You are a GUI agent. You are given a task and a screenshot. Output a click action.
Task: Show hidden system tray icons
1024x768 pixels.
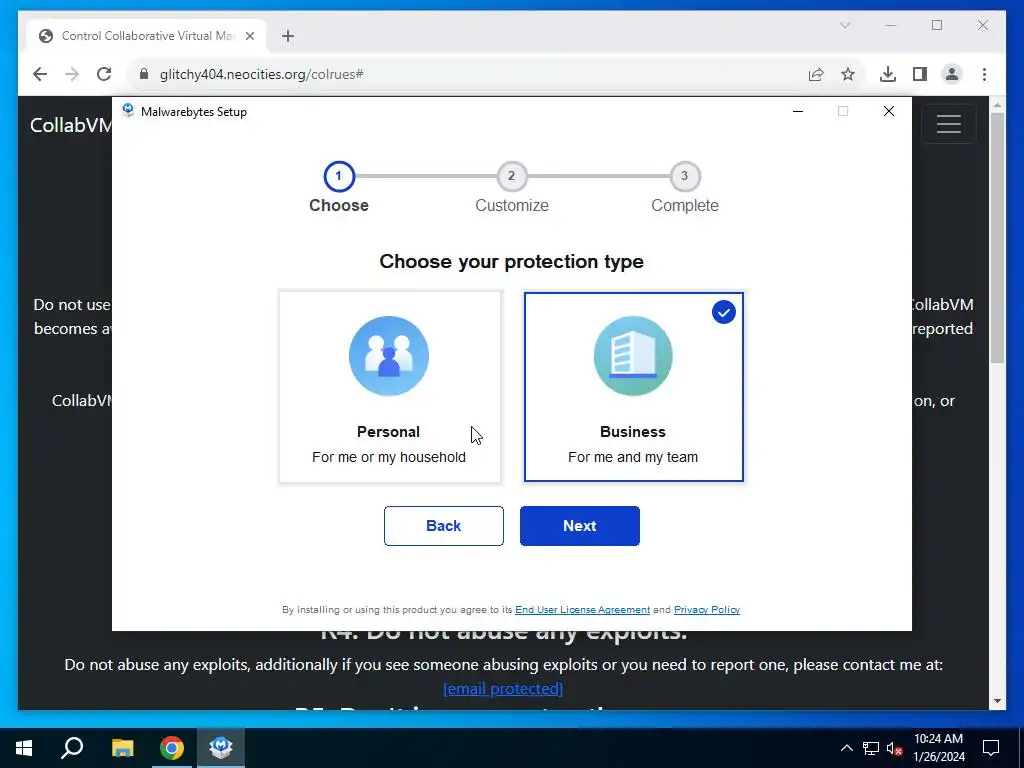(846, 748)
